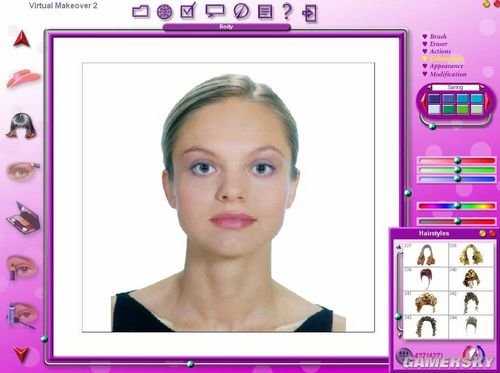Open help with the question mark icon
Viewport: 500px width, 373px height.
coord(287,11)
